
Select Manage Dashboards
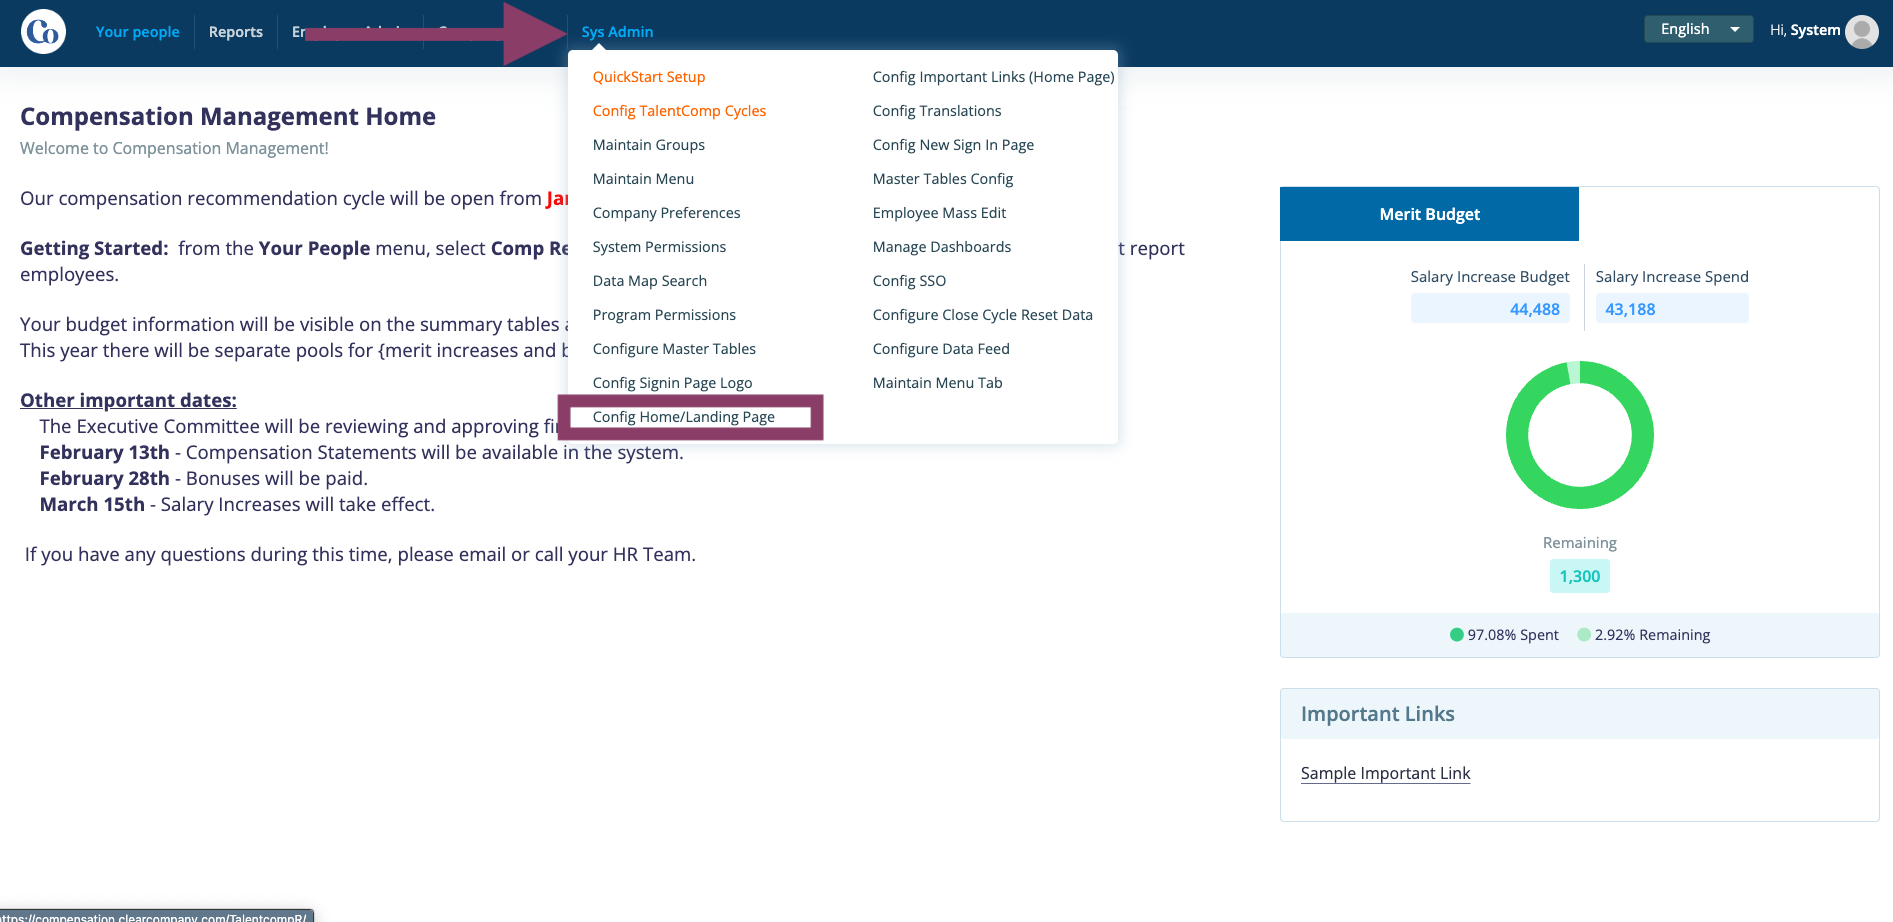pos(941,247)
